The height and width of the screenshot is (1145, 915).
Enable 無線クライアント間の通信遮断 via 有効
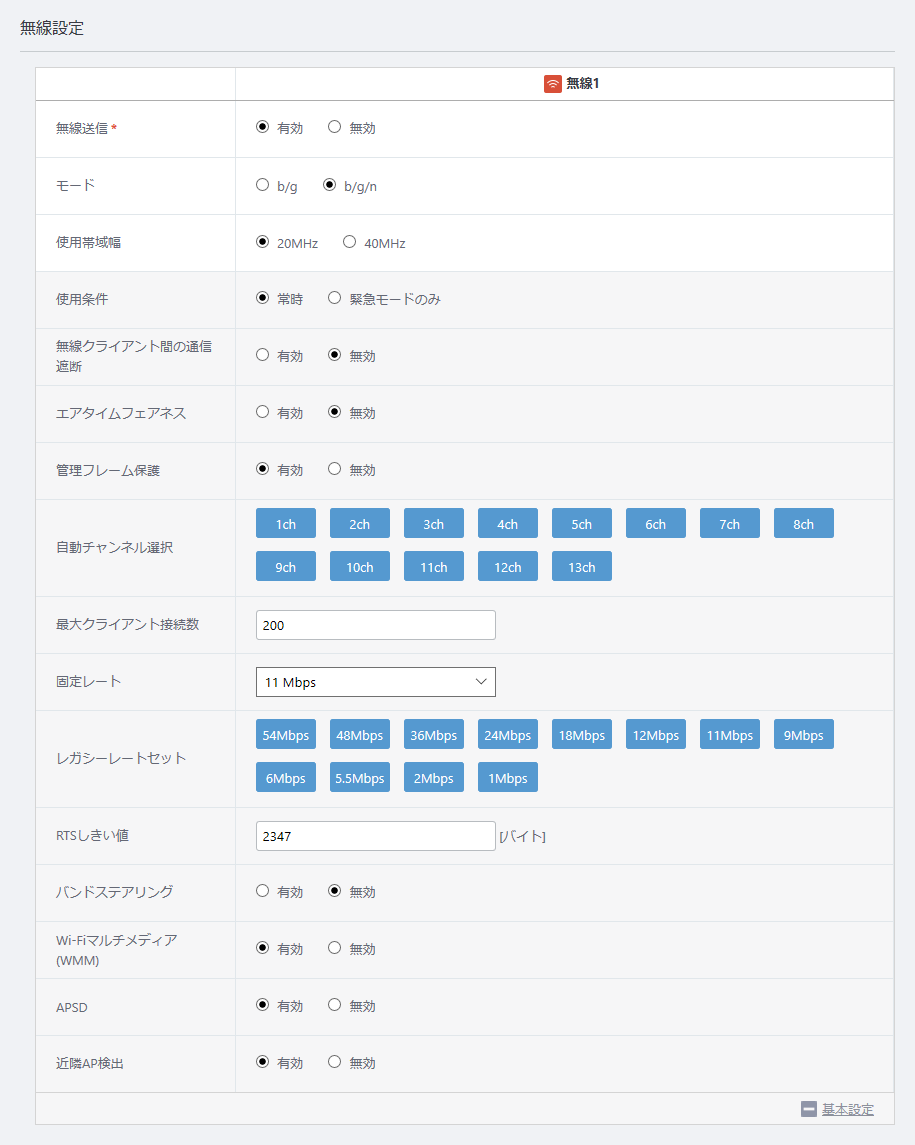point(262,355)
